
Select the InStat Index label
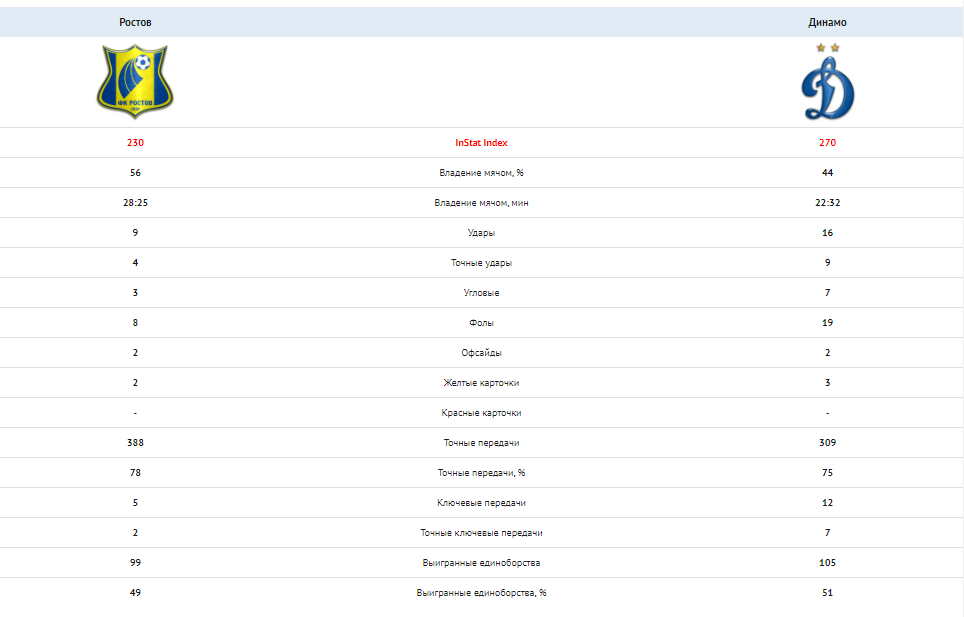(481, 143)
